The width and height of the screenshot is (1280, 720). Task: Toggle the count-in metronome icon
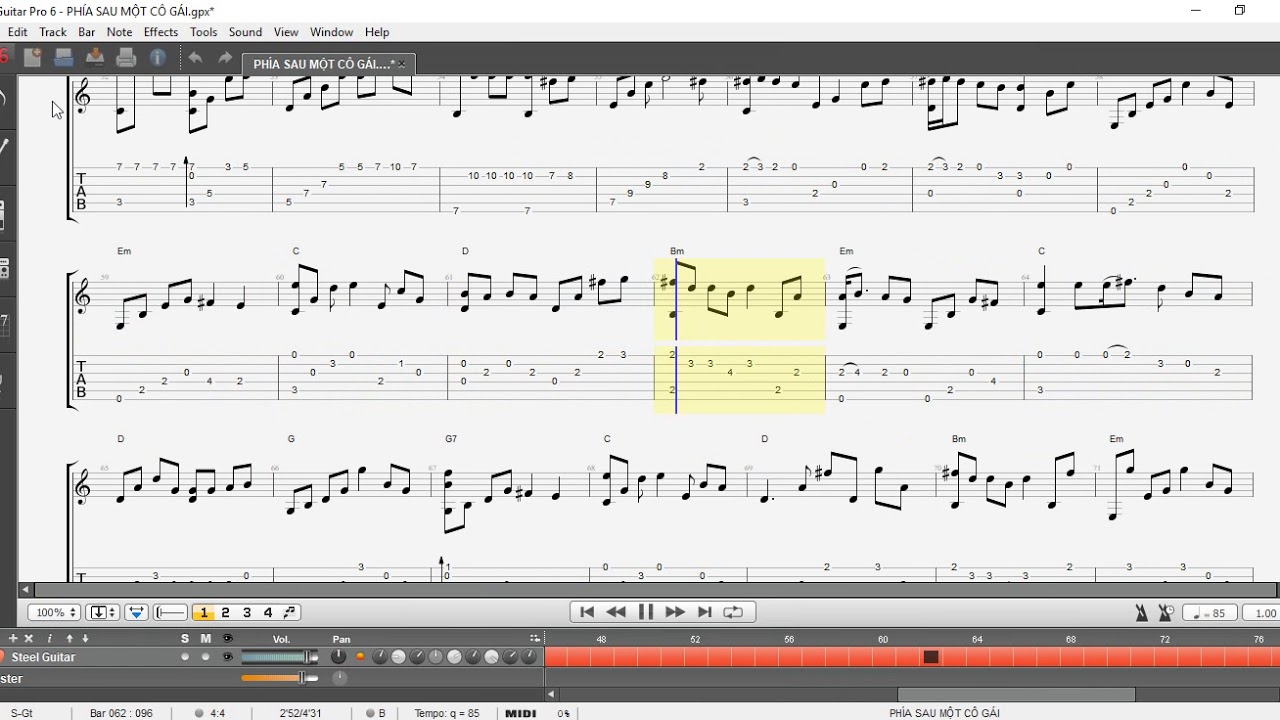pos(1165,613)
